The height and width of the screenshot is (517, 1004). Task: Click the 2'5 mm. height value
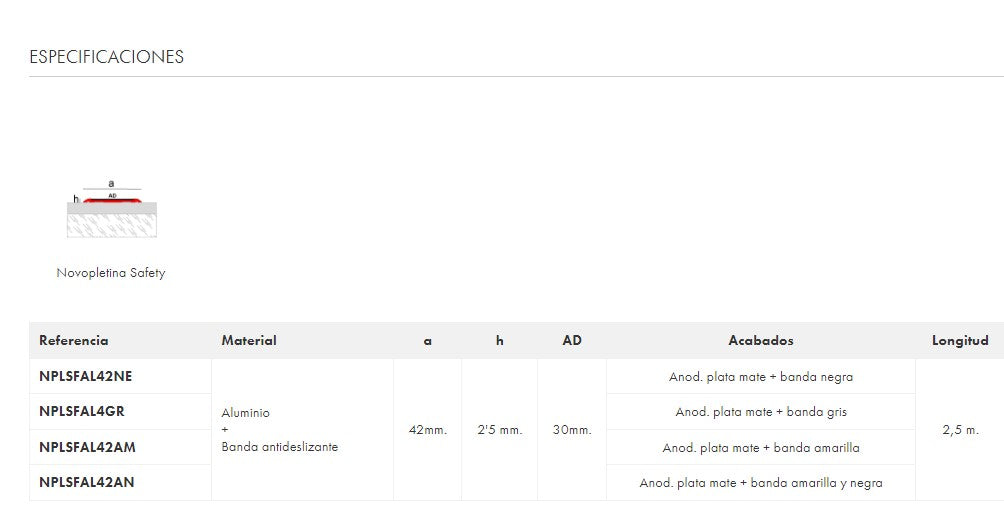click(x=500, y=430)
